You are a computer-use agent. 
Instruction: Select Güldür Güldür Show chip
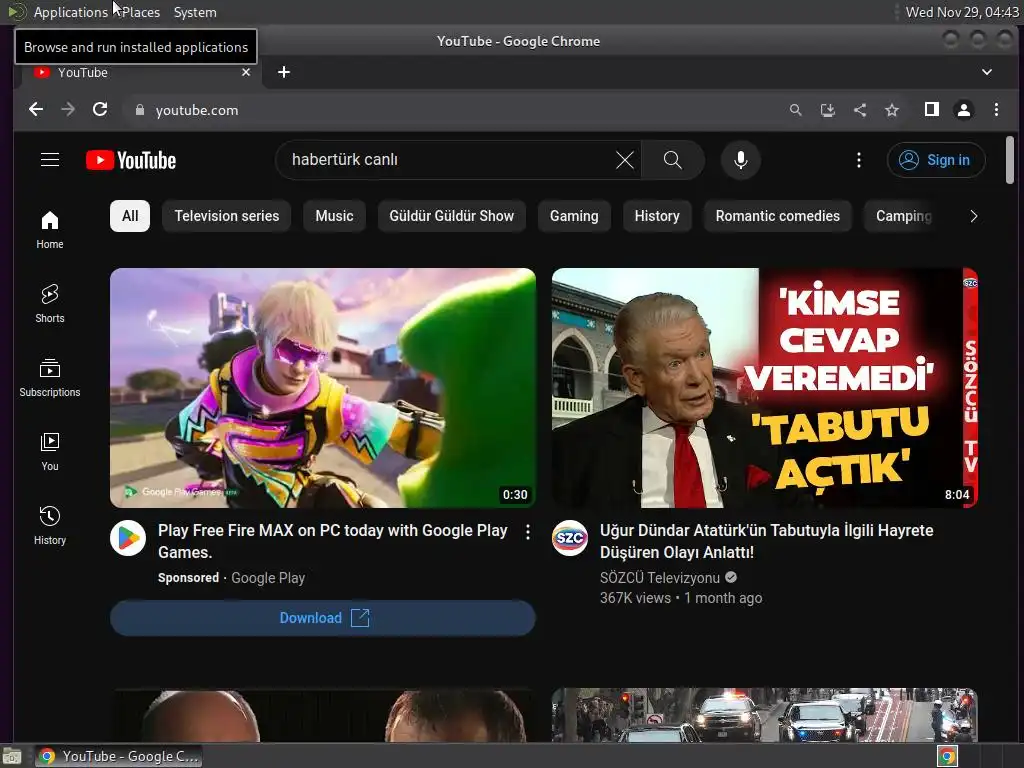[x=451, y=216]
